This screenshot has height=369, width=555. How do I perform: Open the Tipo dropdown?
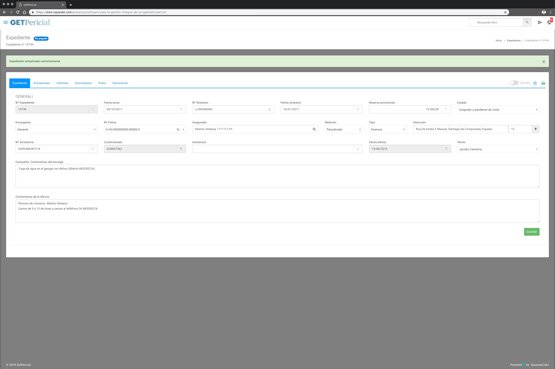[x=388, y=129]
